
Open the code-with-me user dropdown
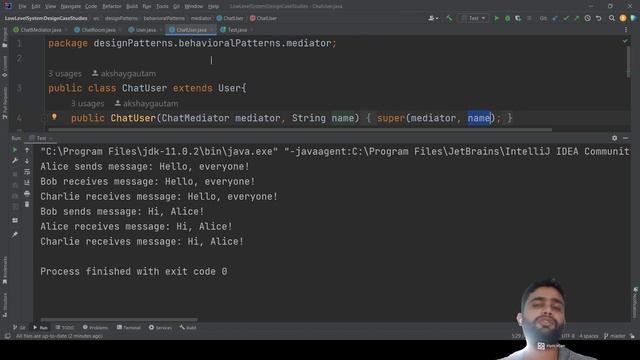pos(433,18)
